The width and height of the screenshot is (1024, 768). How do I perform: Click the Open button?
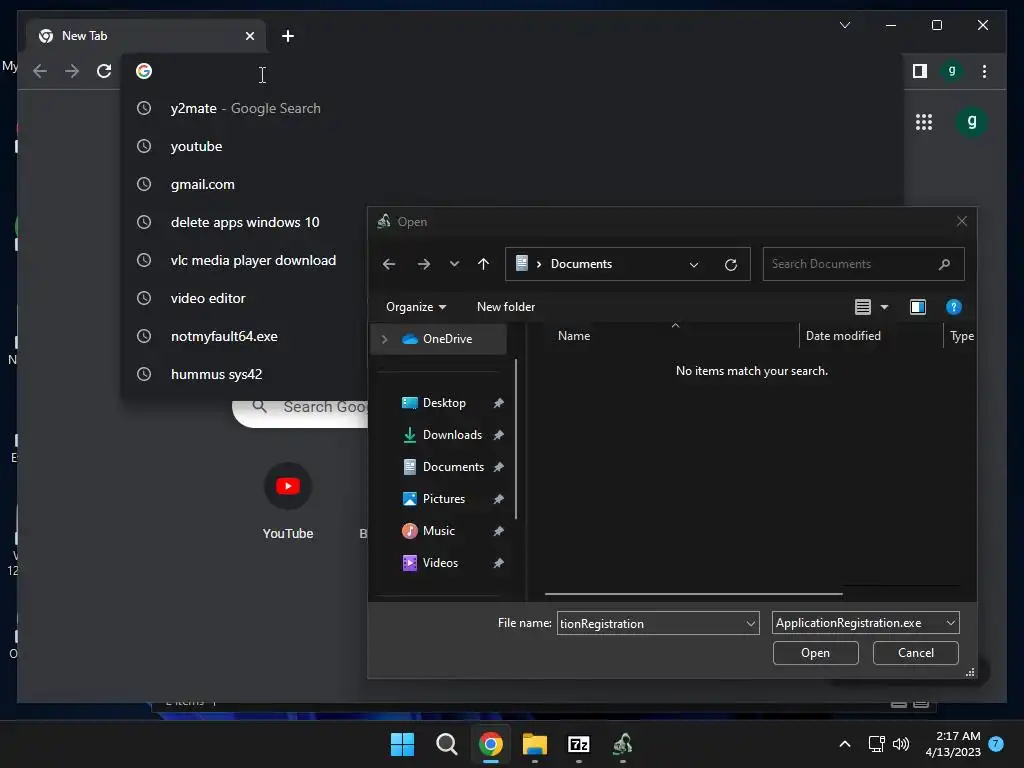click(x=816, y=653)
